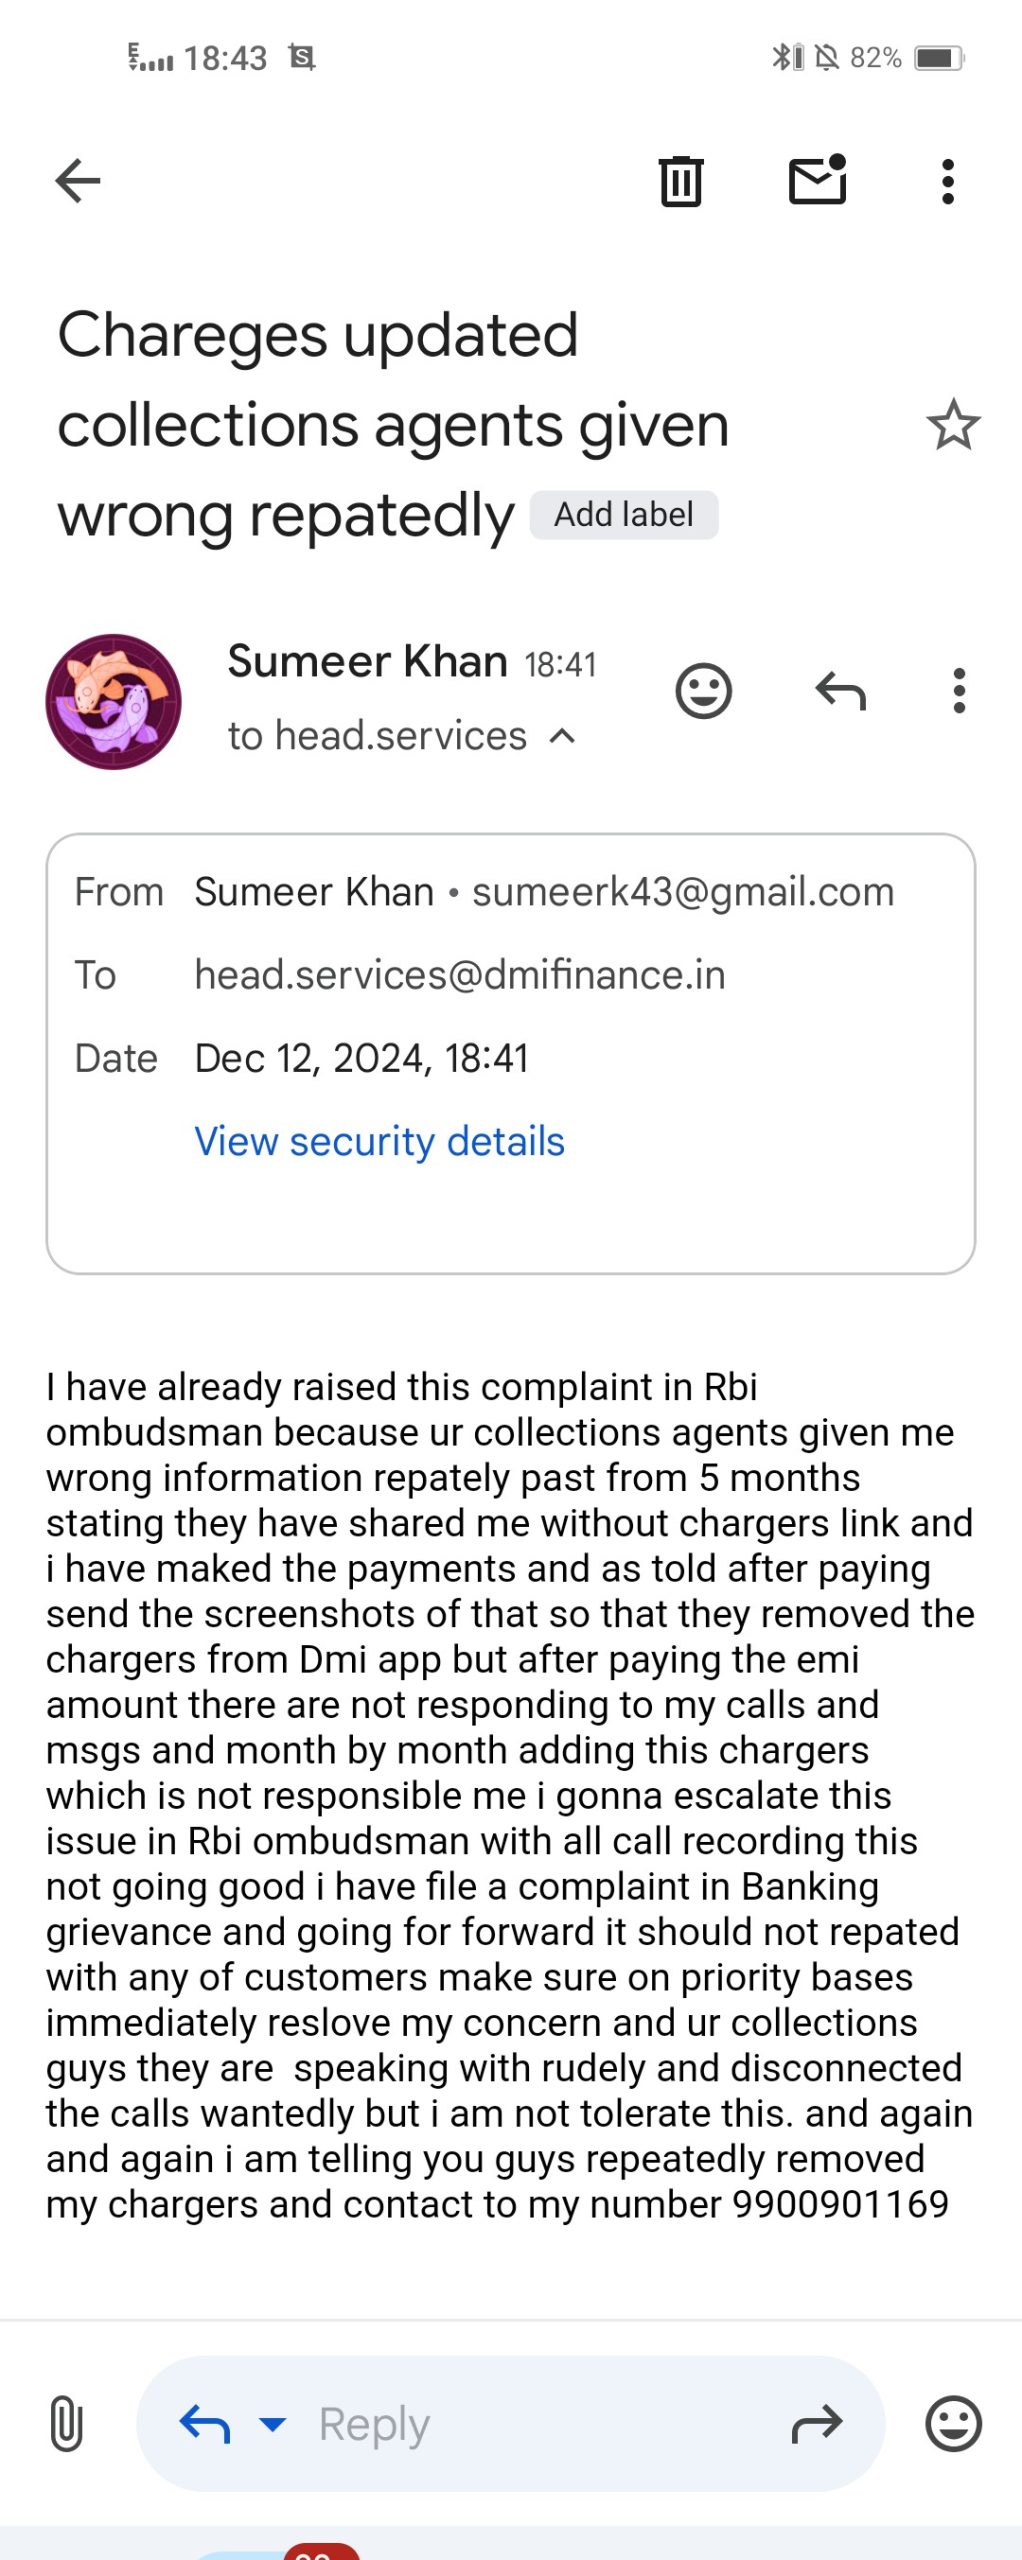The height and width of the screenshot is (2560, 1022).
Task: Open reply type dropdown arrow
Action: [272, 2423]
